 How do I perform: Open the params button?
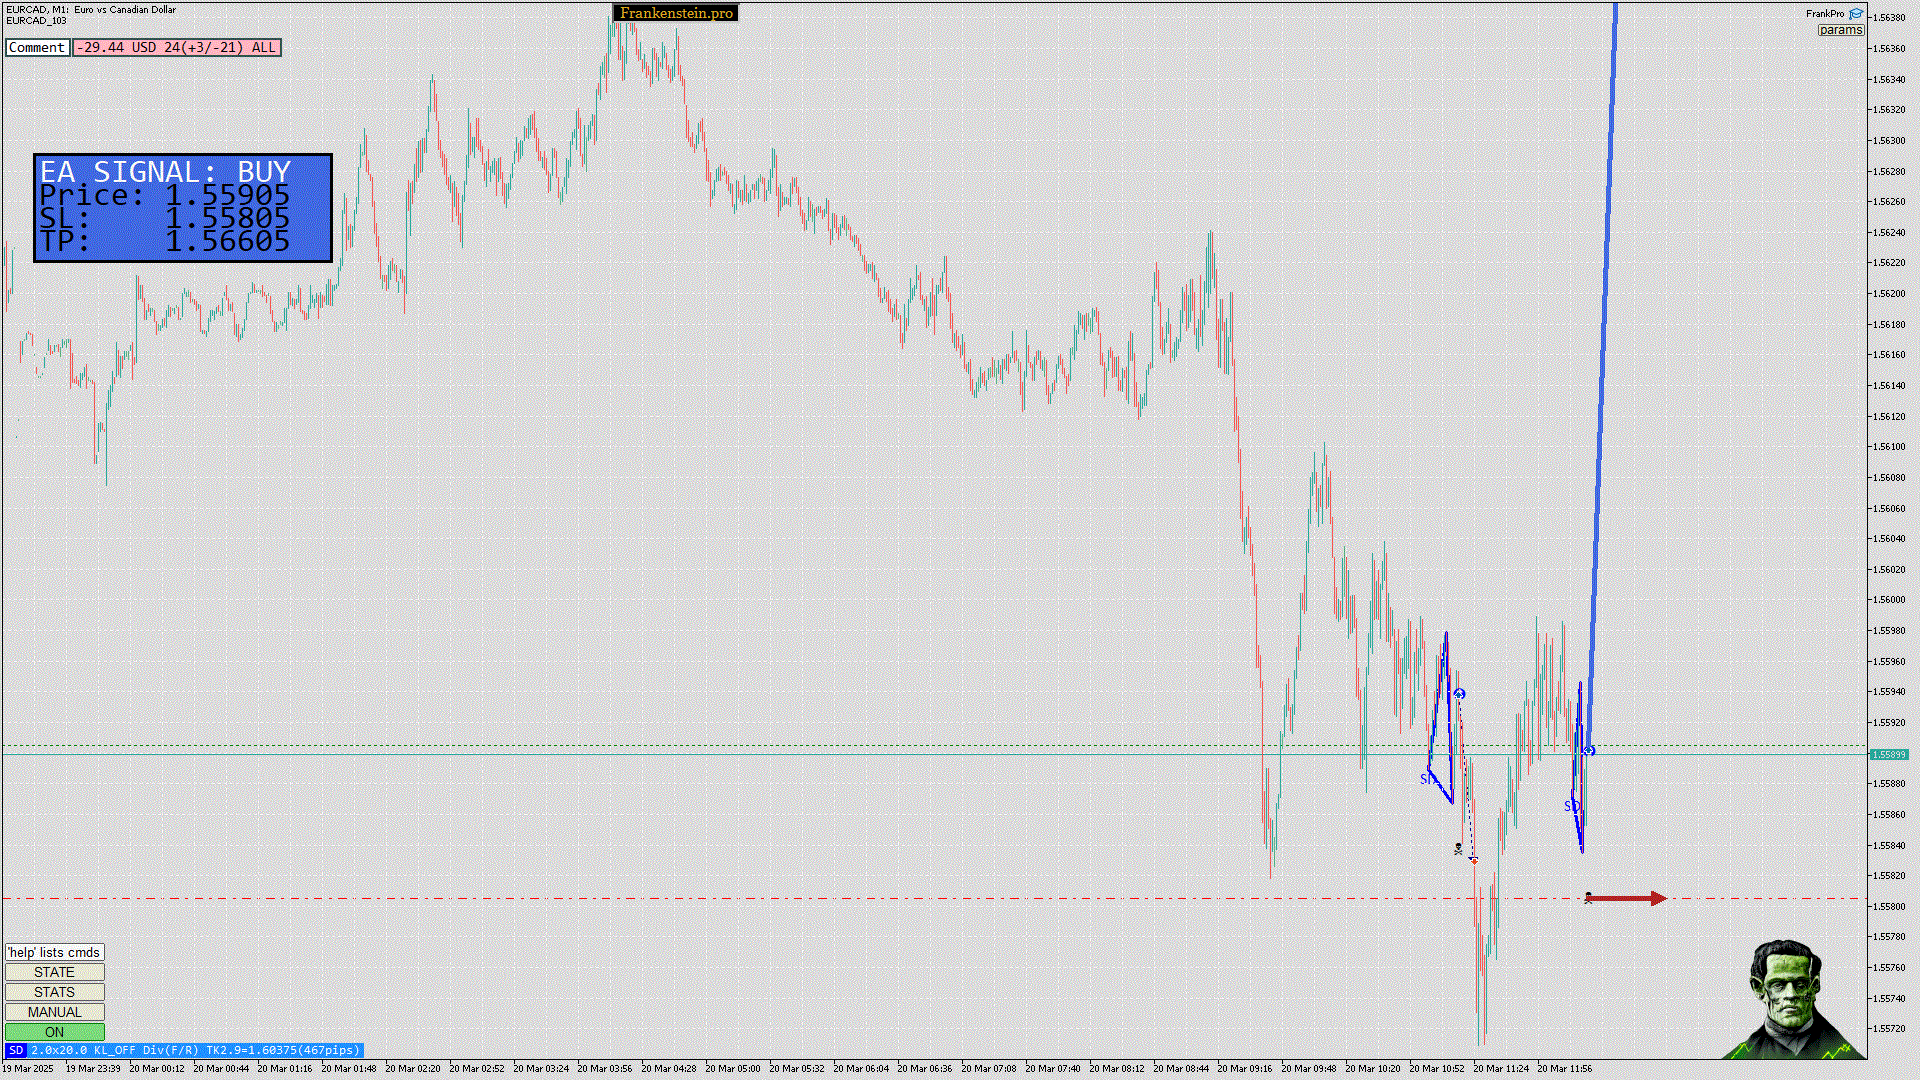pyautogui.click(x=1840, y=30)
